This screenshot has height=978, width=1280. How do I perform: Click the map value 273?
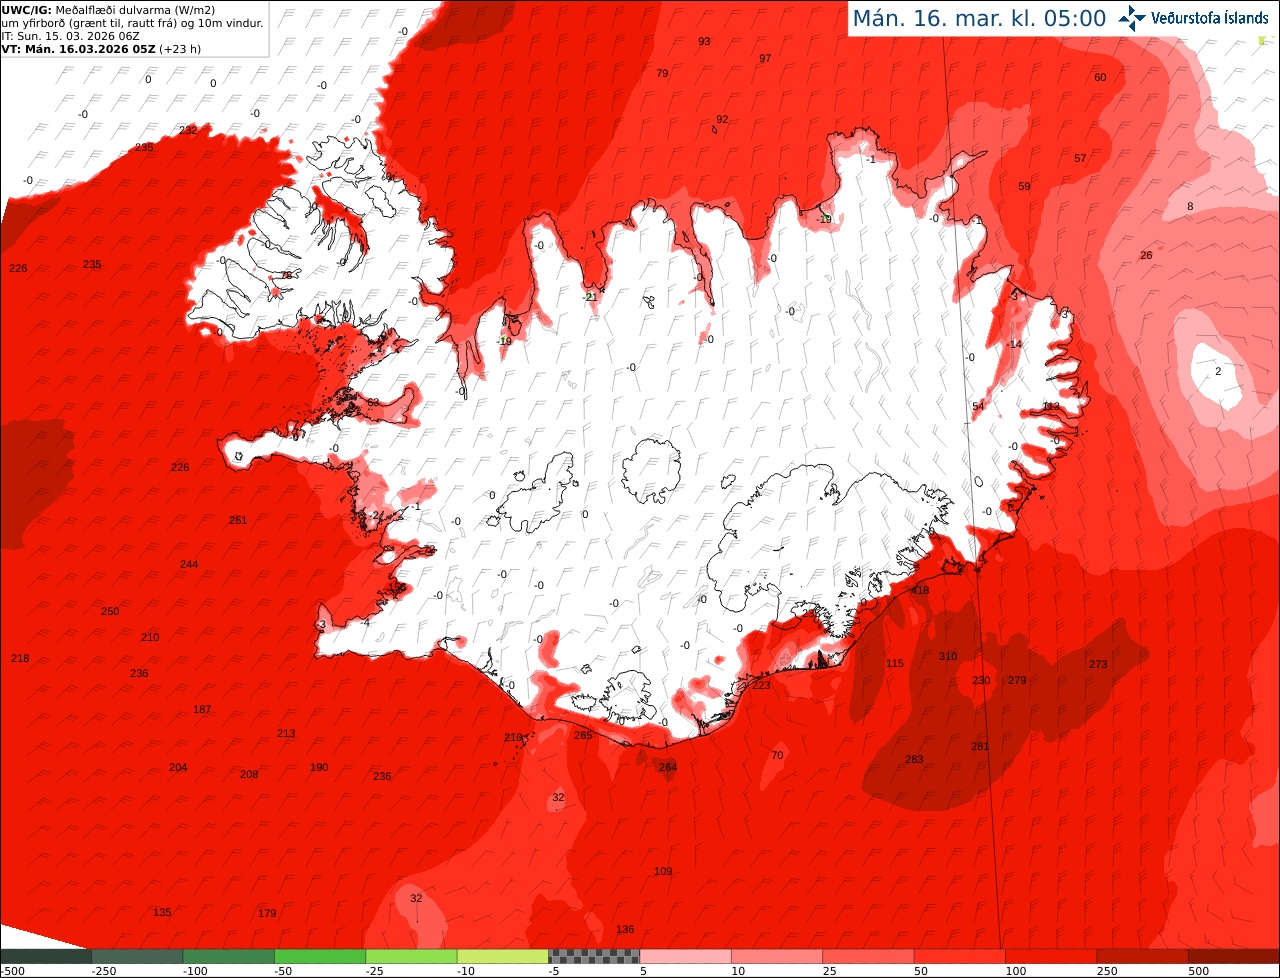(1098, 665)
